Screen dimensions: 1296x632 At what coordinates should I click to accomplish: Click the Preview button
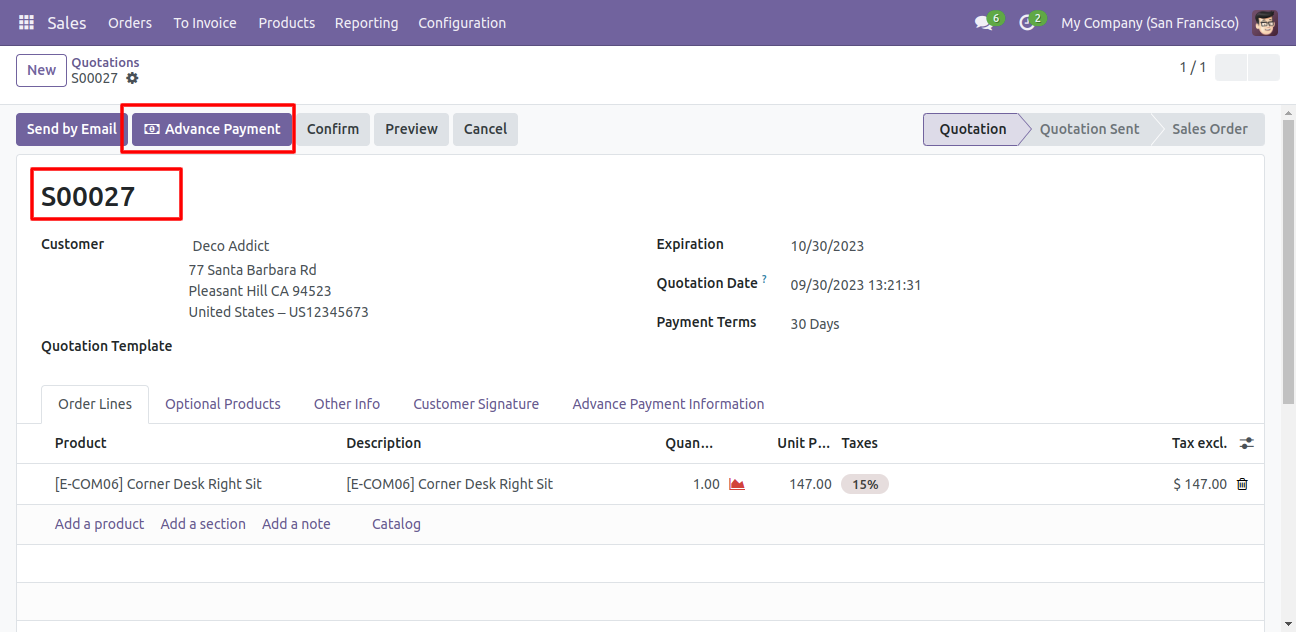click(412, 129)
